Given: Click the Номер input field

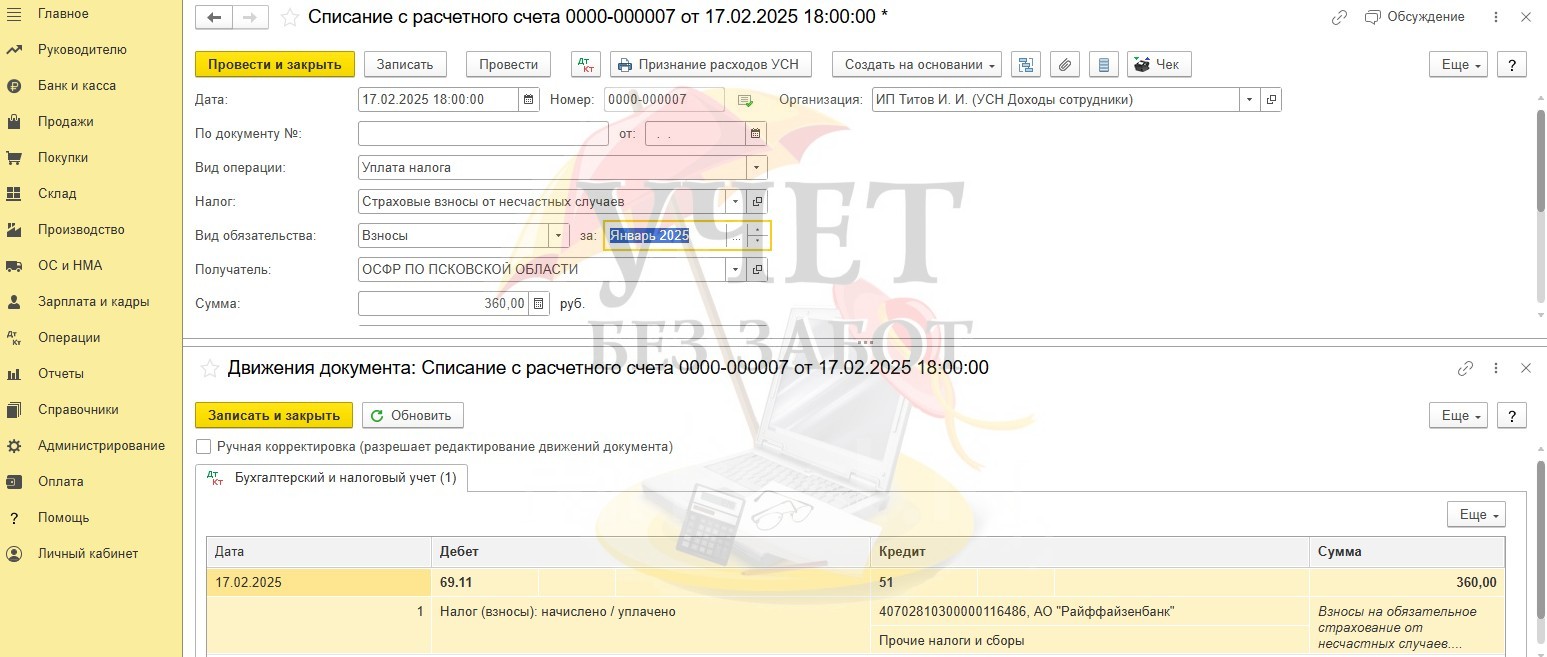Looking at the screenshot, I should click(x=664, y=100).
